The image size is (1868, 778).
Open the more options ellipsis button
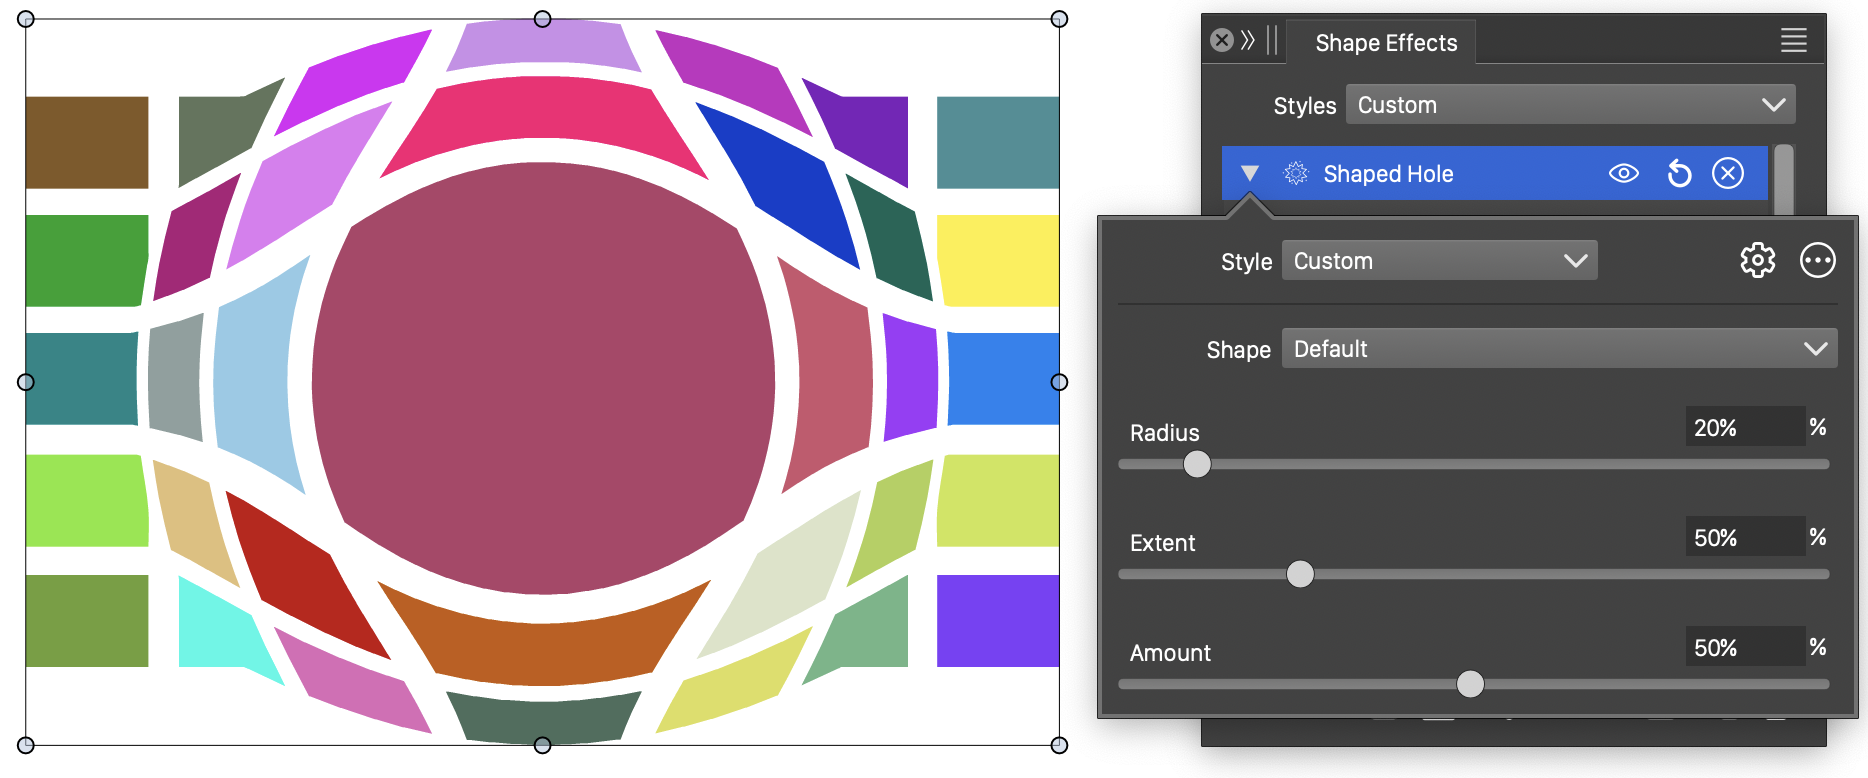(x=1817, y=261)
